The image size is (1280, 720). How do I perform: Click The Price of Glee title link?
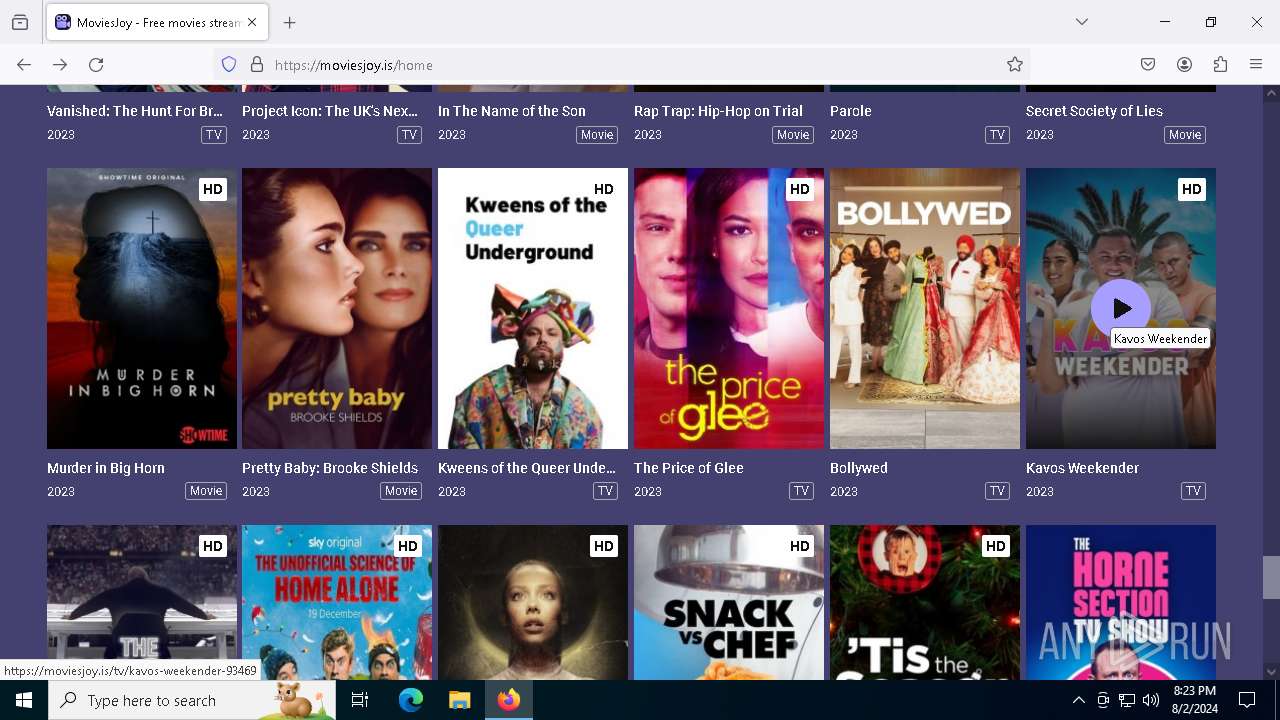(x=689, y=468)
